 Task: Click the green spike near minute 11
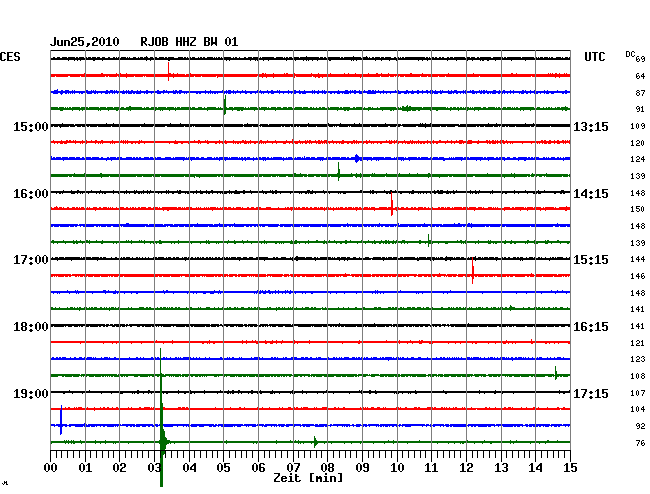[429, 240]
